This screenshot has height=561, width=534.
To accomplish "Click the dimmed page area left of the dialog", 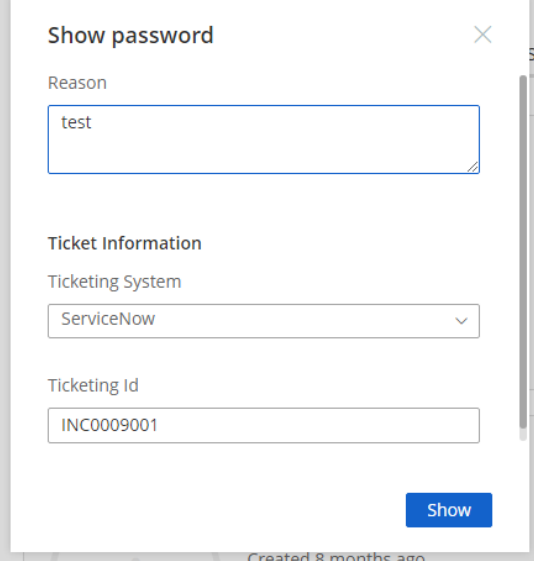I will coord(5,280).
